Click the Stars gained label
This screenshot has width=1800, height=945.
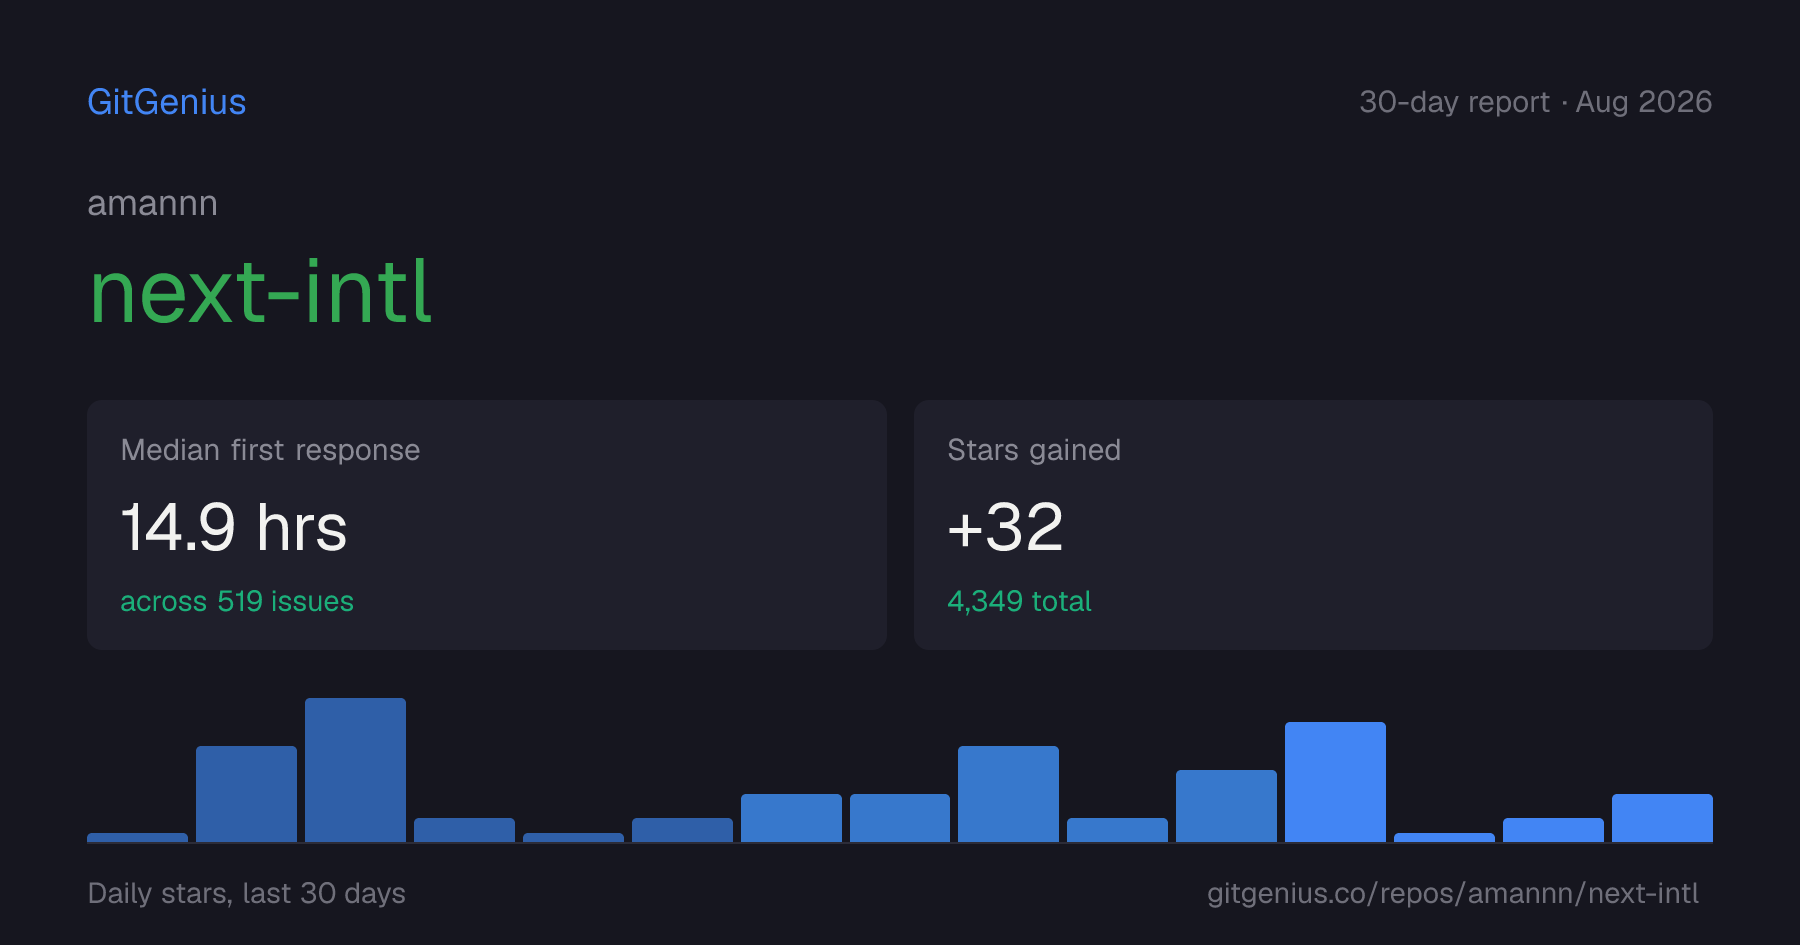(x=1034, y=450)
